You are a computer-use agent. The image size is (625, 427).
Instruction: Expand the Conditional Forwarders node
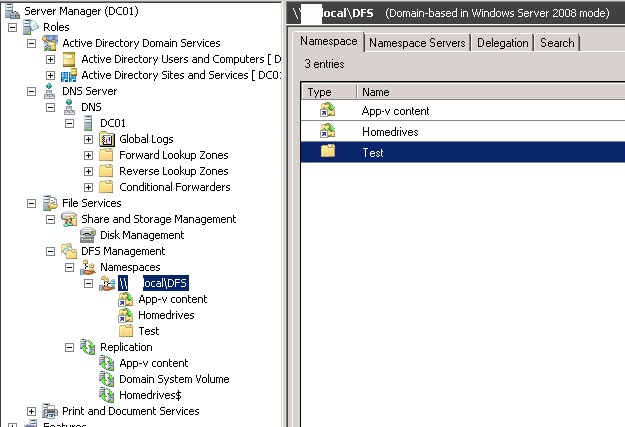tap(89, 187)
